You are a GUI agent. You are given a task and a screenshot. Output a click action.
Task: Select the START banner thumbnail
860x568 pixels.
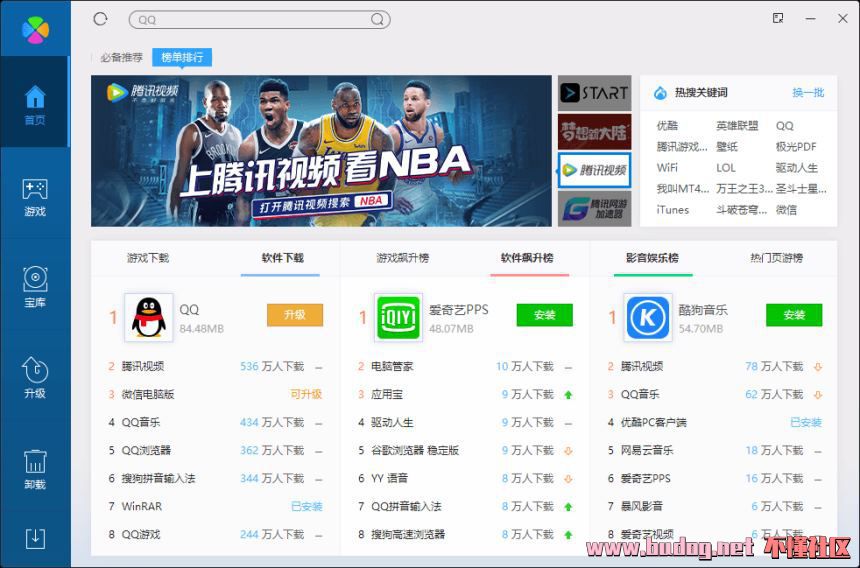[595, 93]
